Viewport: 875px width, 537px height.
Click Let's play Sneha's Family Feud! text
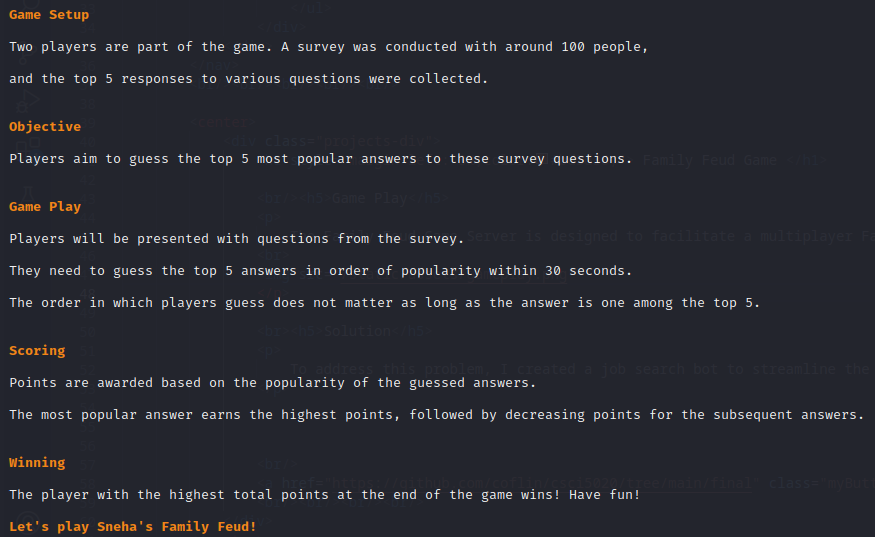pos(133,527)
